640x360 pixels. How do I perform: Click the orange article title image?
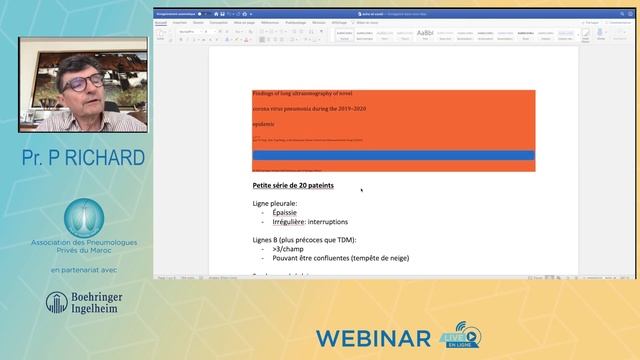pyautogui.click(x=393, y=131)
